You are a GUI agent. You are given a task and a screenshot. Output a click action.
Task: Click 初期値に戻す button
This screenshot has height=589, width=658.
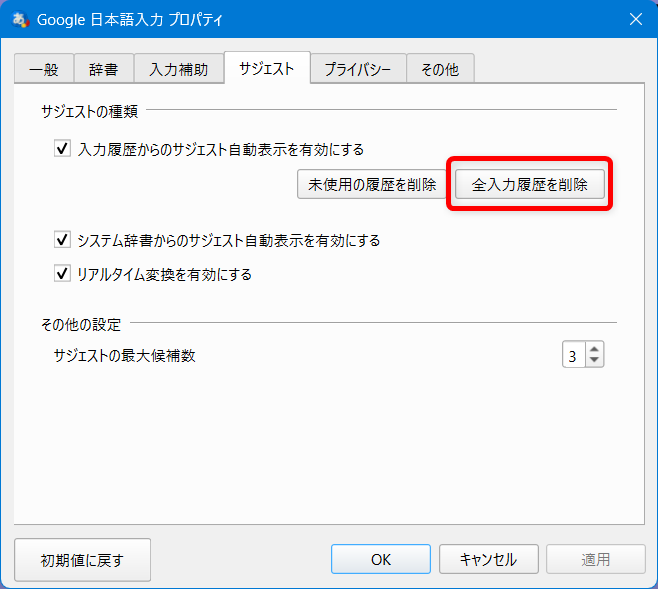tap(82, 560)
